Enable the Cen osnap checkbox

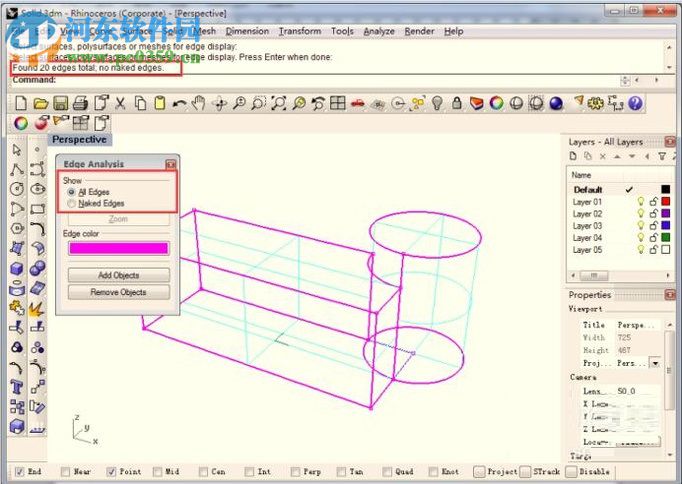[x=203, y=471]
